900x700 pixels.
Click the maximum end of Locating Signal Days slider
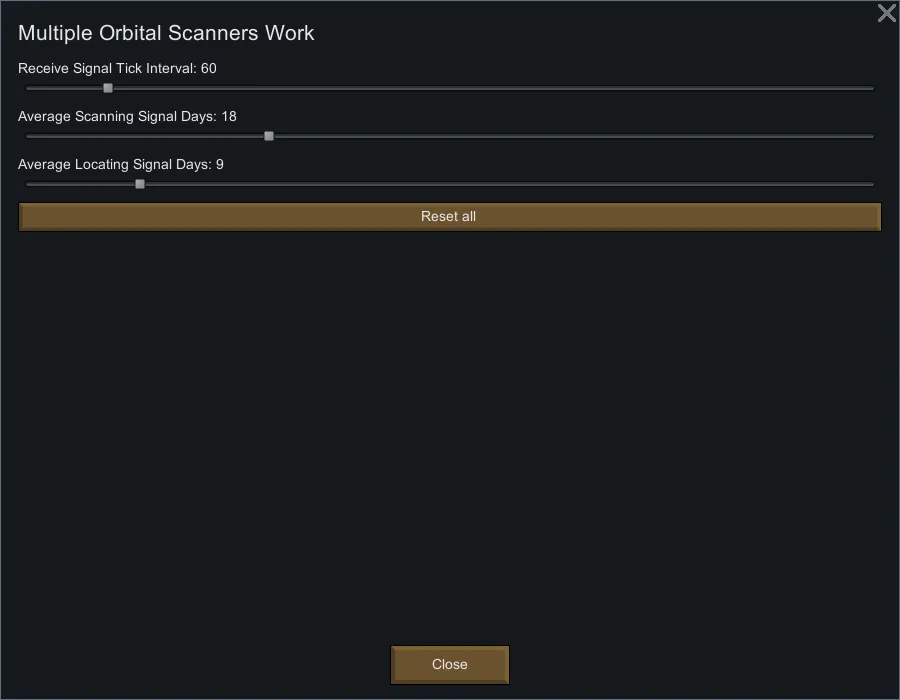872,184
